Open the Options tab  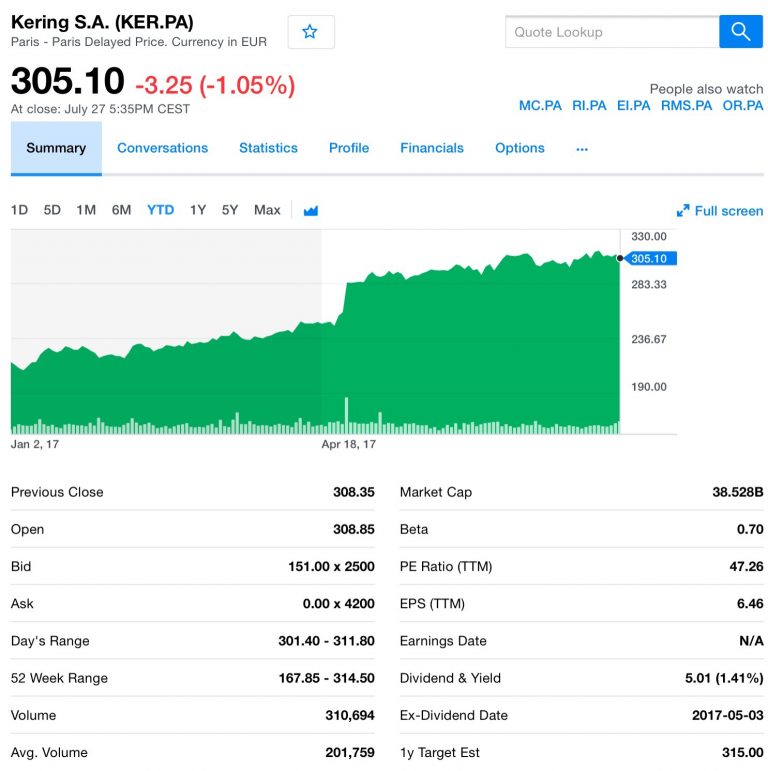pyautogui.click(x=520, y=148)
